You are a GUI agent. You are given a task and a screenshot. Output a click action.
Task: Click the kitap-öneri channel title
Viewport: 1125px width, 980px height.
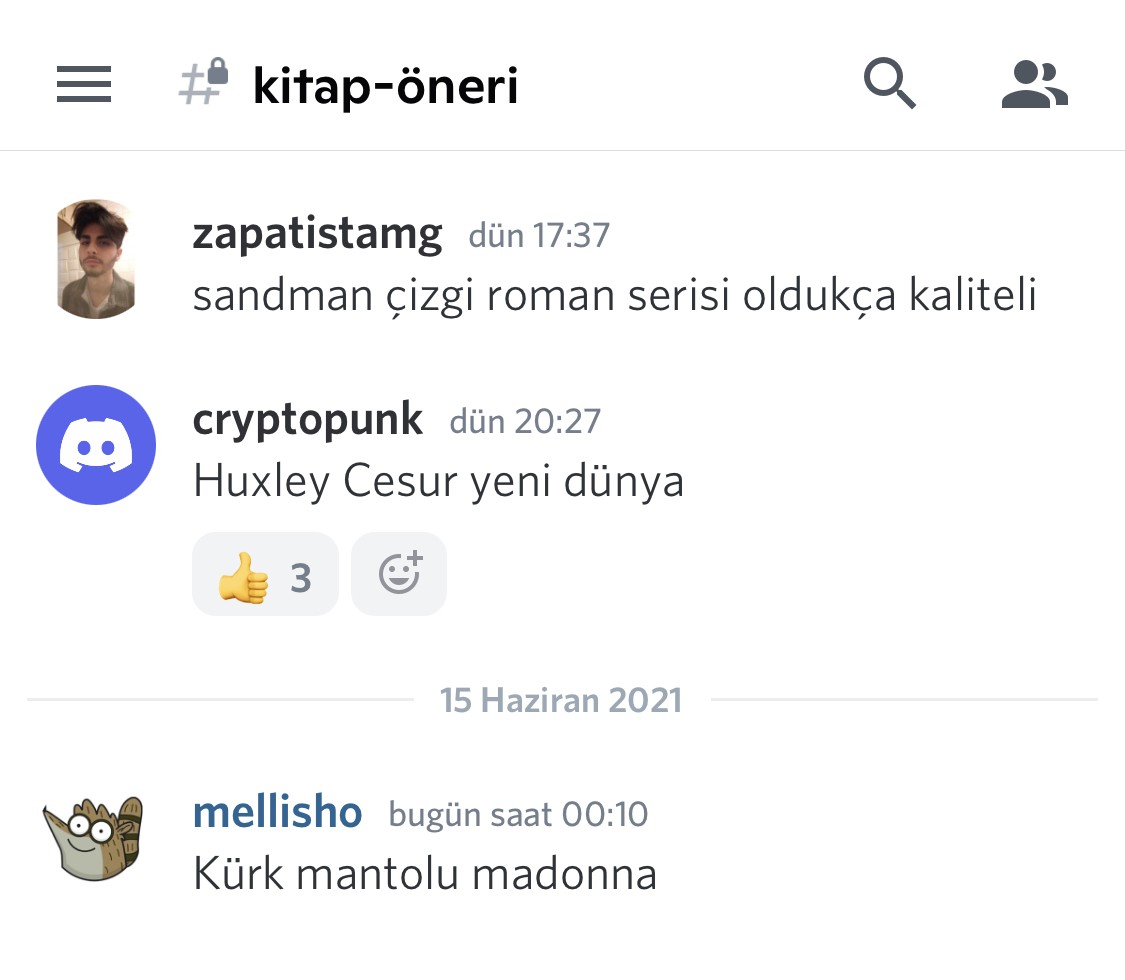click(x=385, y=86)
